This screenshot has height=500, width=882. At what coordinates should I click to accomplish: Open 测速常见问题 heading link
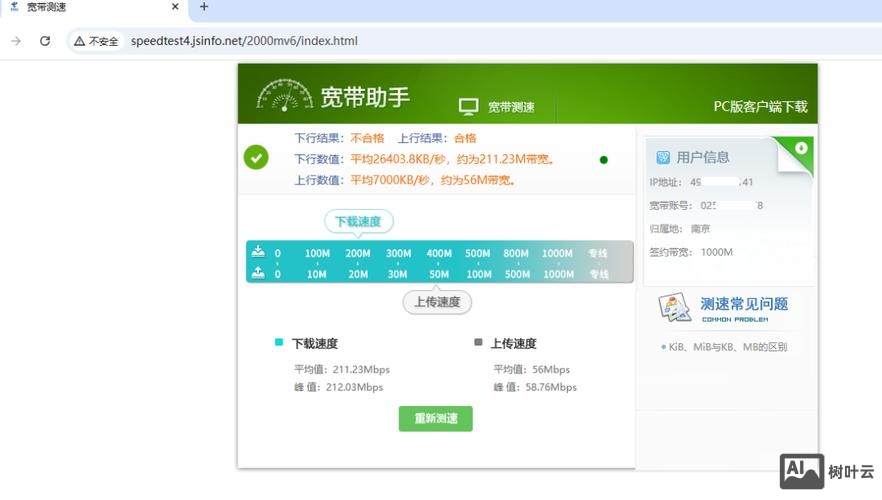[x=744, y=304]
